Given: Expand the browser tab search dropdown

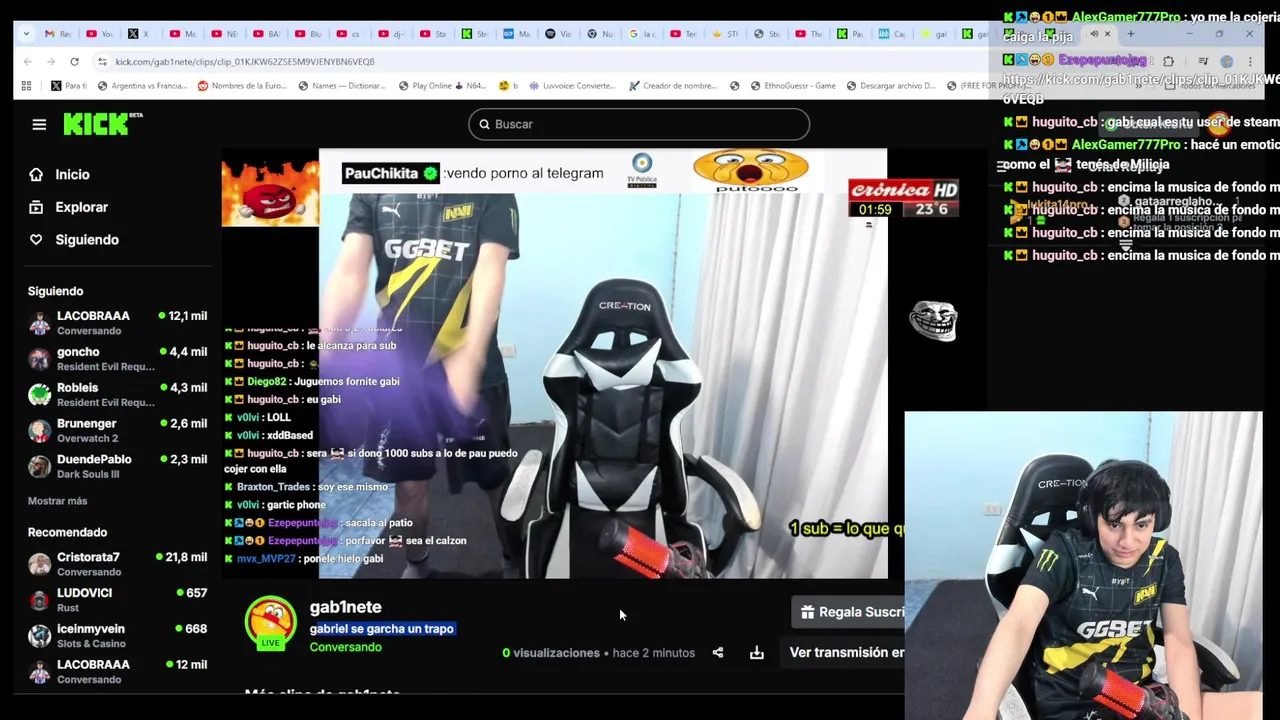Looking at the screenshot, I should (26, 34).
